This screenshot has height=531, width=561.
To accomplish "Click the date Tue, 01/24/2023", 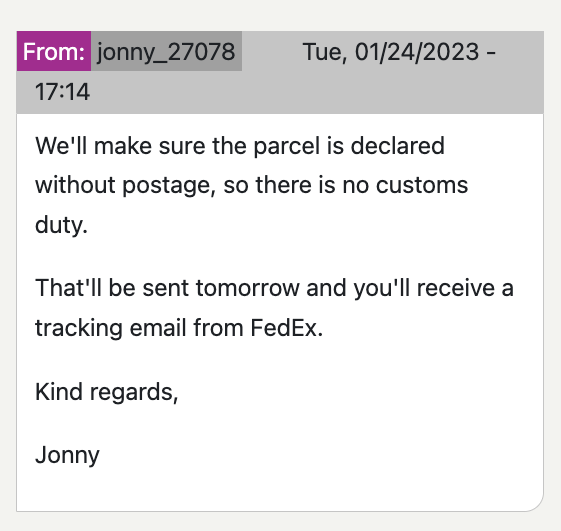I will 391,52.
